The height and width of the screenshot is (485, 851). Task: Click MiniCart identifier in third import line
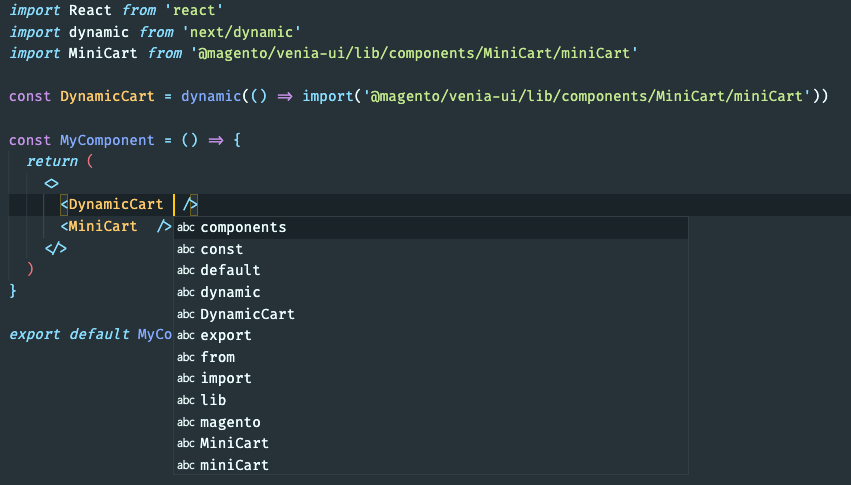click(x=103, y=53)
